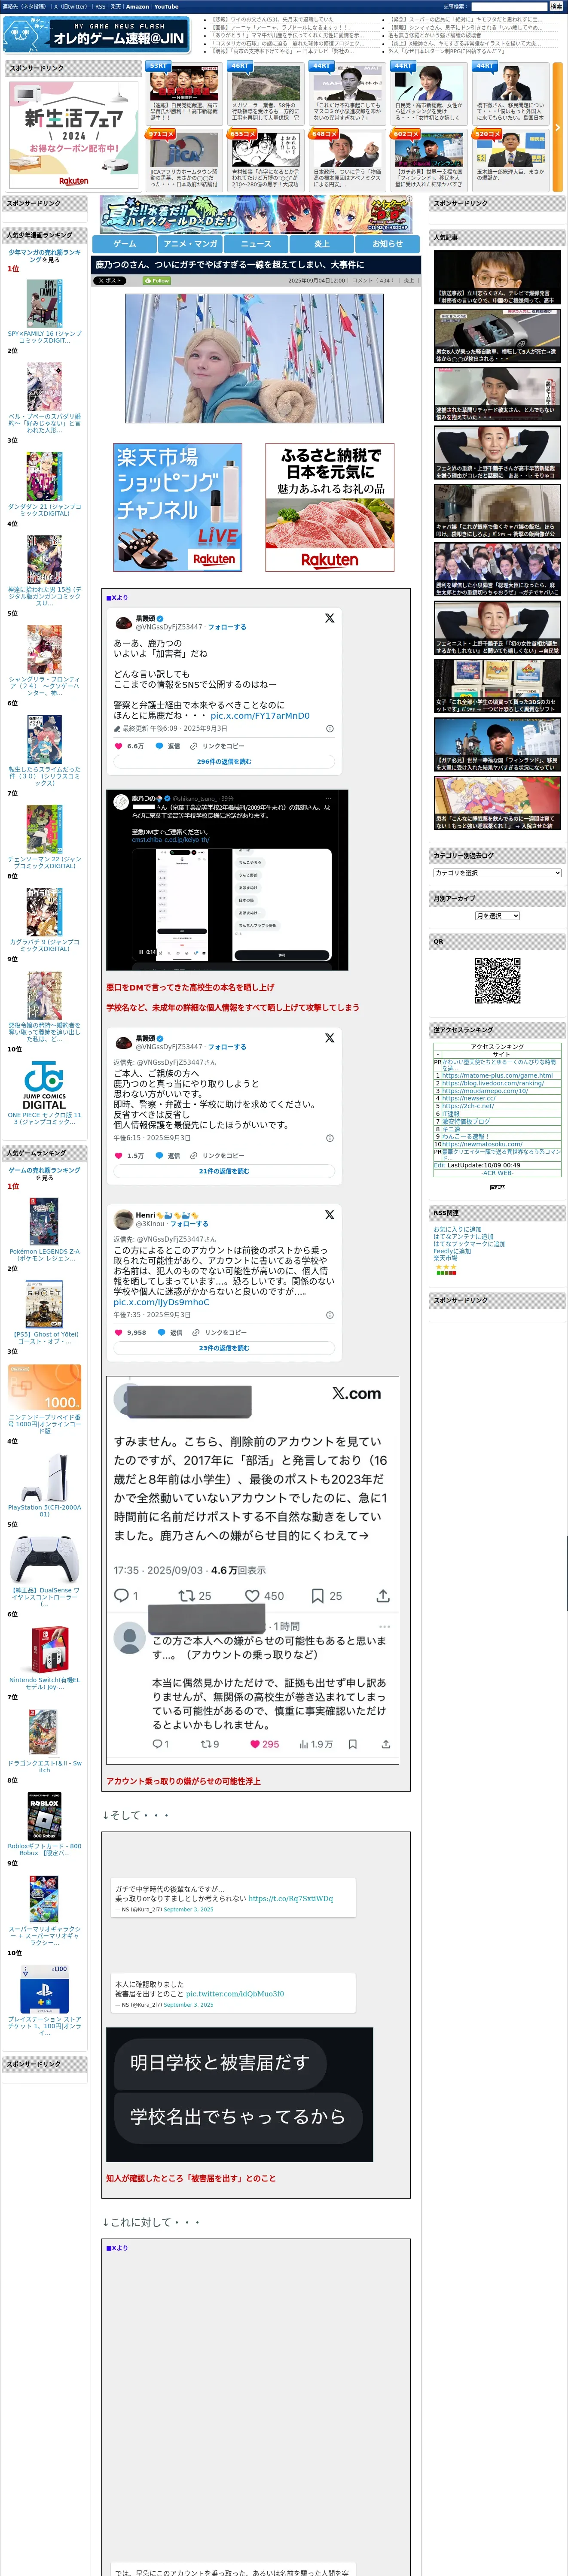This screenshot has height=2576, width=568.
Task: Pause the embedded video at 0:14
Action: tap(141, 952)
